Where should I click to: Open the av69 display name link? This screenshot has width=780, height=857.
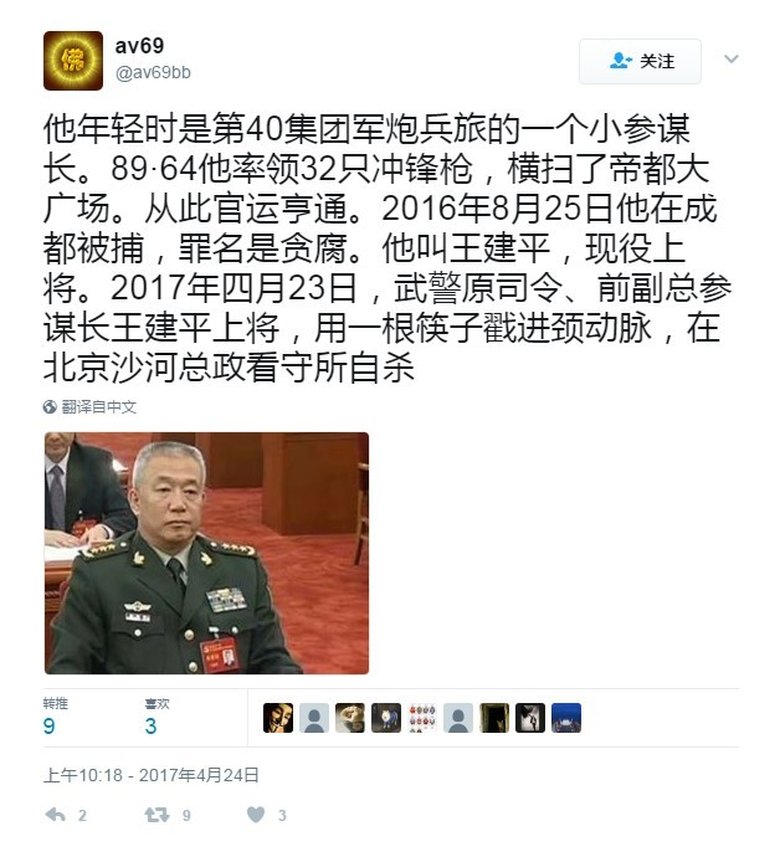(x=139, y=46)
